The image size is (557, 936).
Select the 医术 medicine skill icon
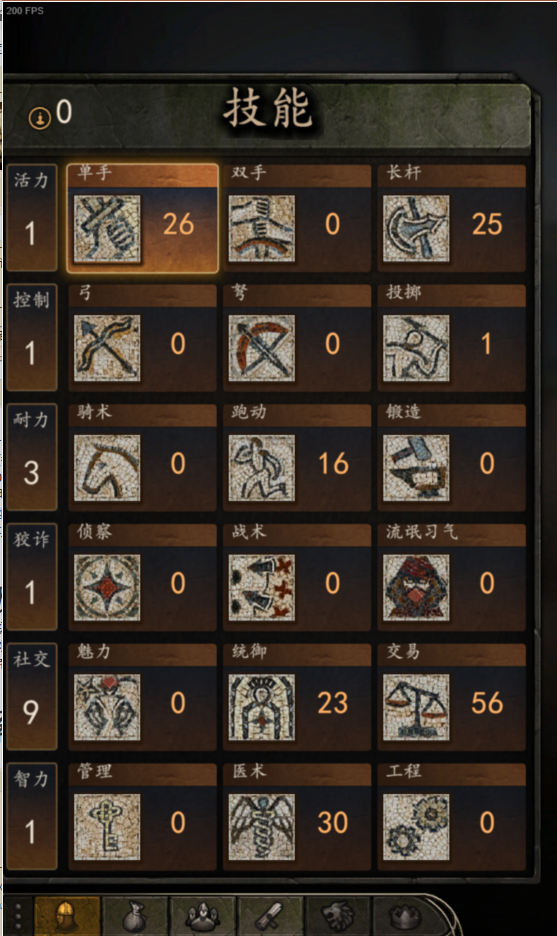point(261,827)
